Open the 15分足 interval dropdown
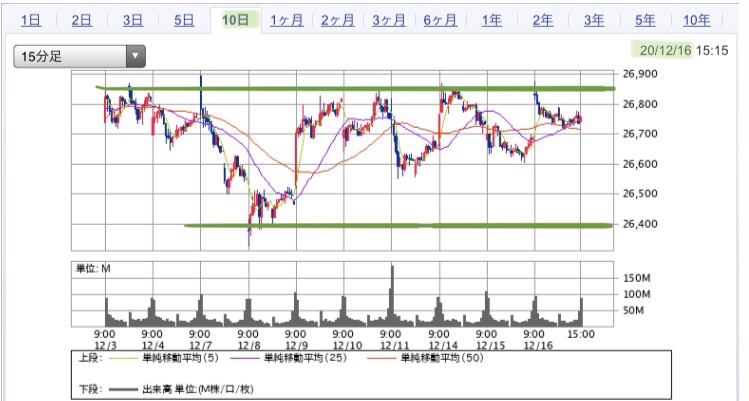749x401 pixels. 79,56
